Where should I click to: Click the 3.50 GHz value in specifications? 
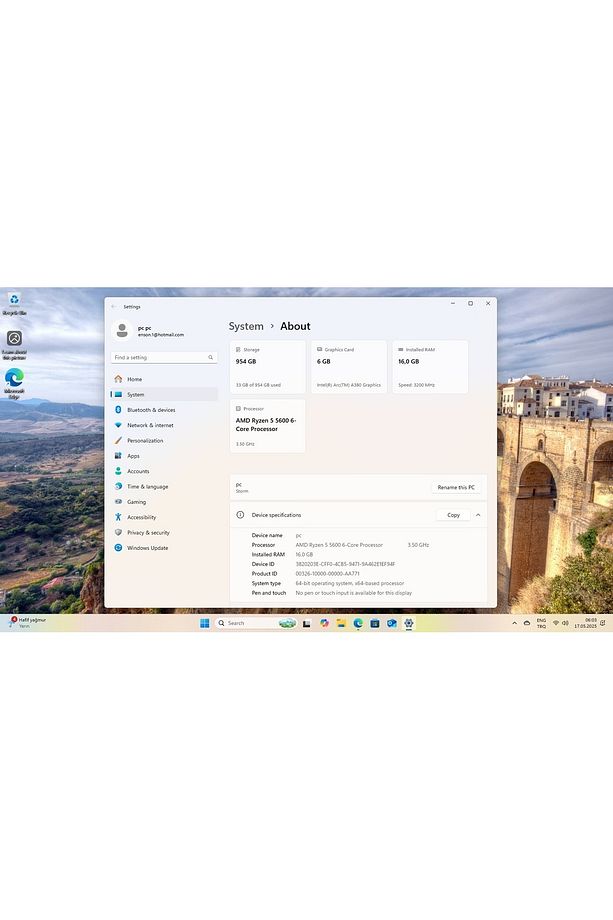click(418, 545)
